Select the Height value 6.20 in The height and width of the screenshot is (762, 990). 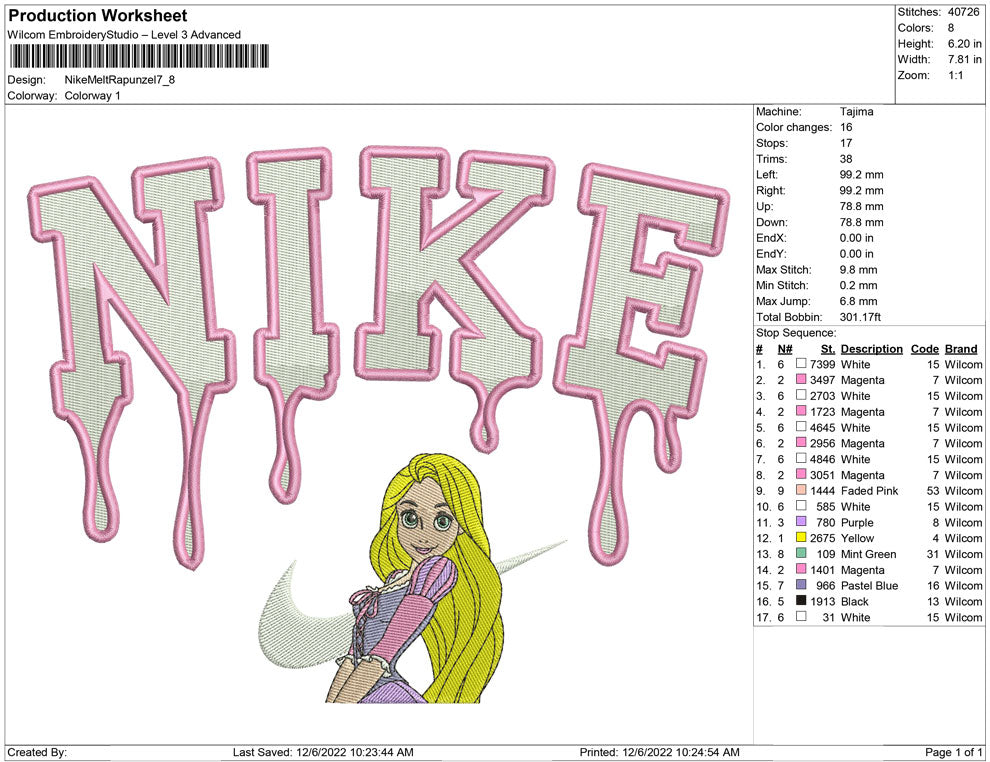tap(964, 44)
